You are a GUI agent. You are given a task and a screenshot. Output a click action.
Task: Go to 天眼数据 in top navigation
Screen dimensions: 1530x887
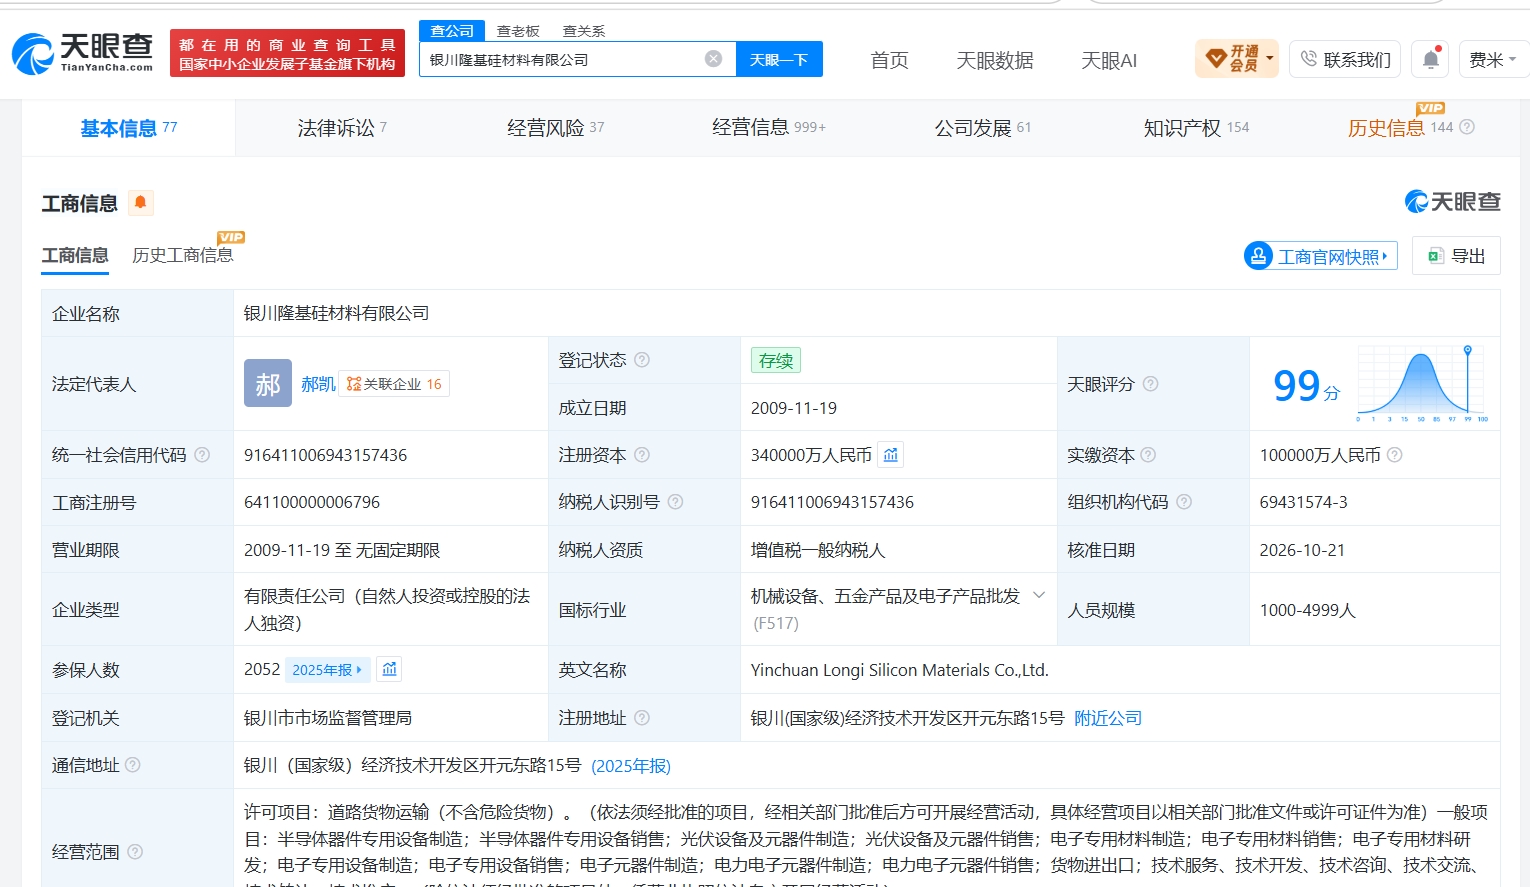995,60
